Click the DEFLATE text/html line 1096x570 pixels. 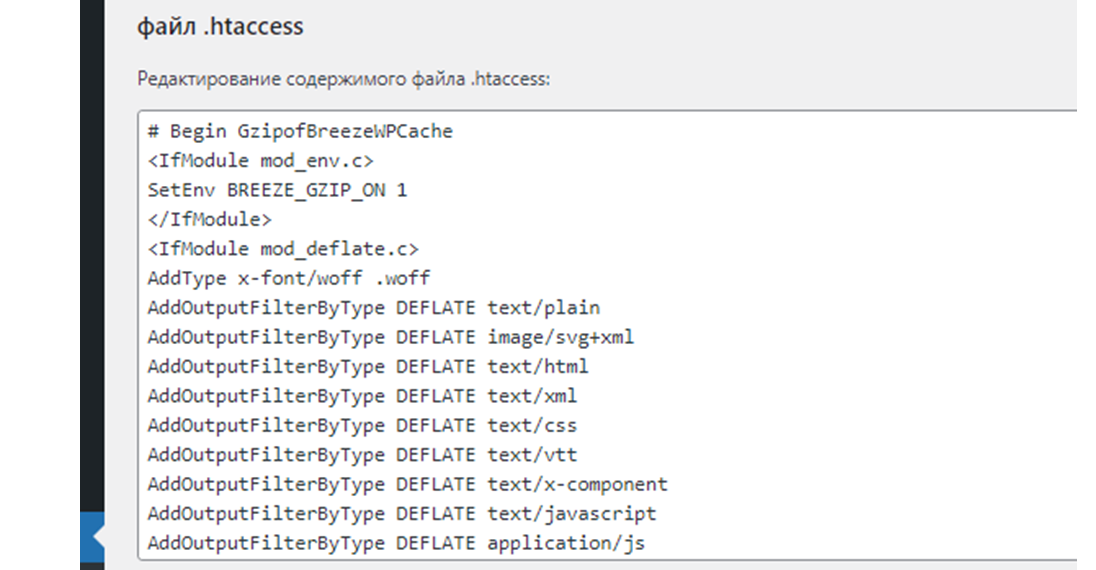[368, 366]
